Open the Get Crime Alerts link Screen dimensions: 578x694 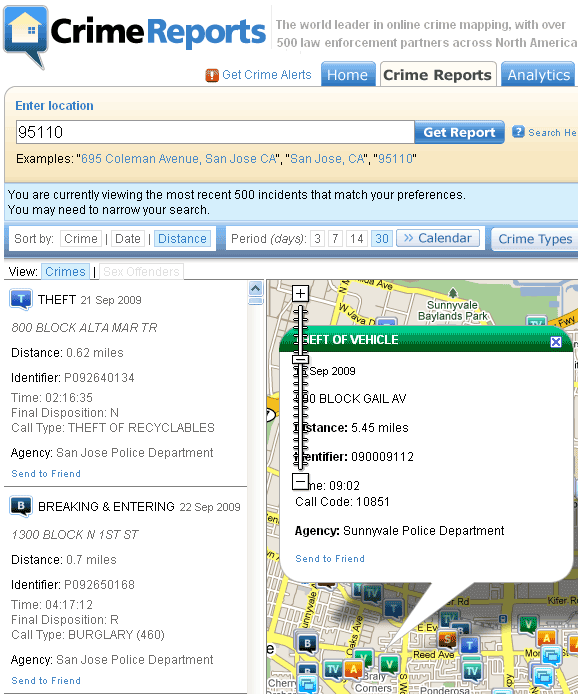point(266,75)
